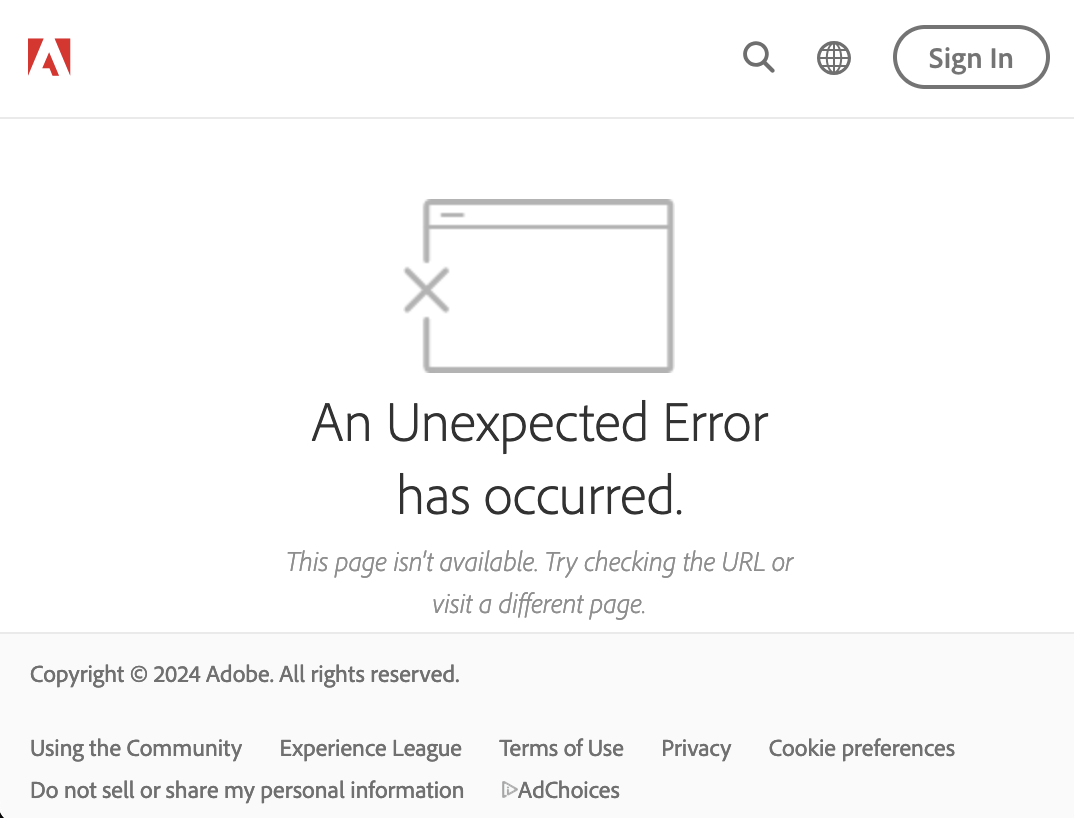
Task: Click the AdChoices text link
Action: click(569, 790)
